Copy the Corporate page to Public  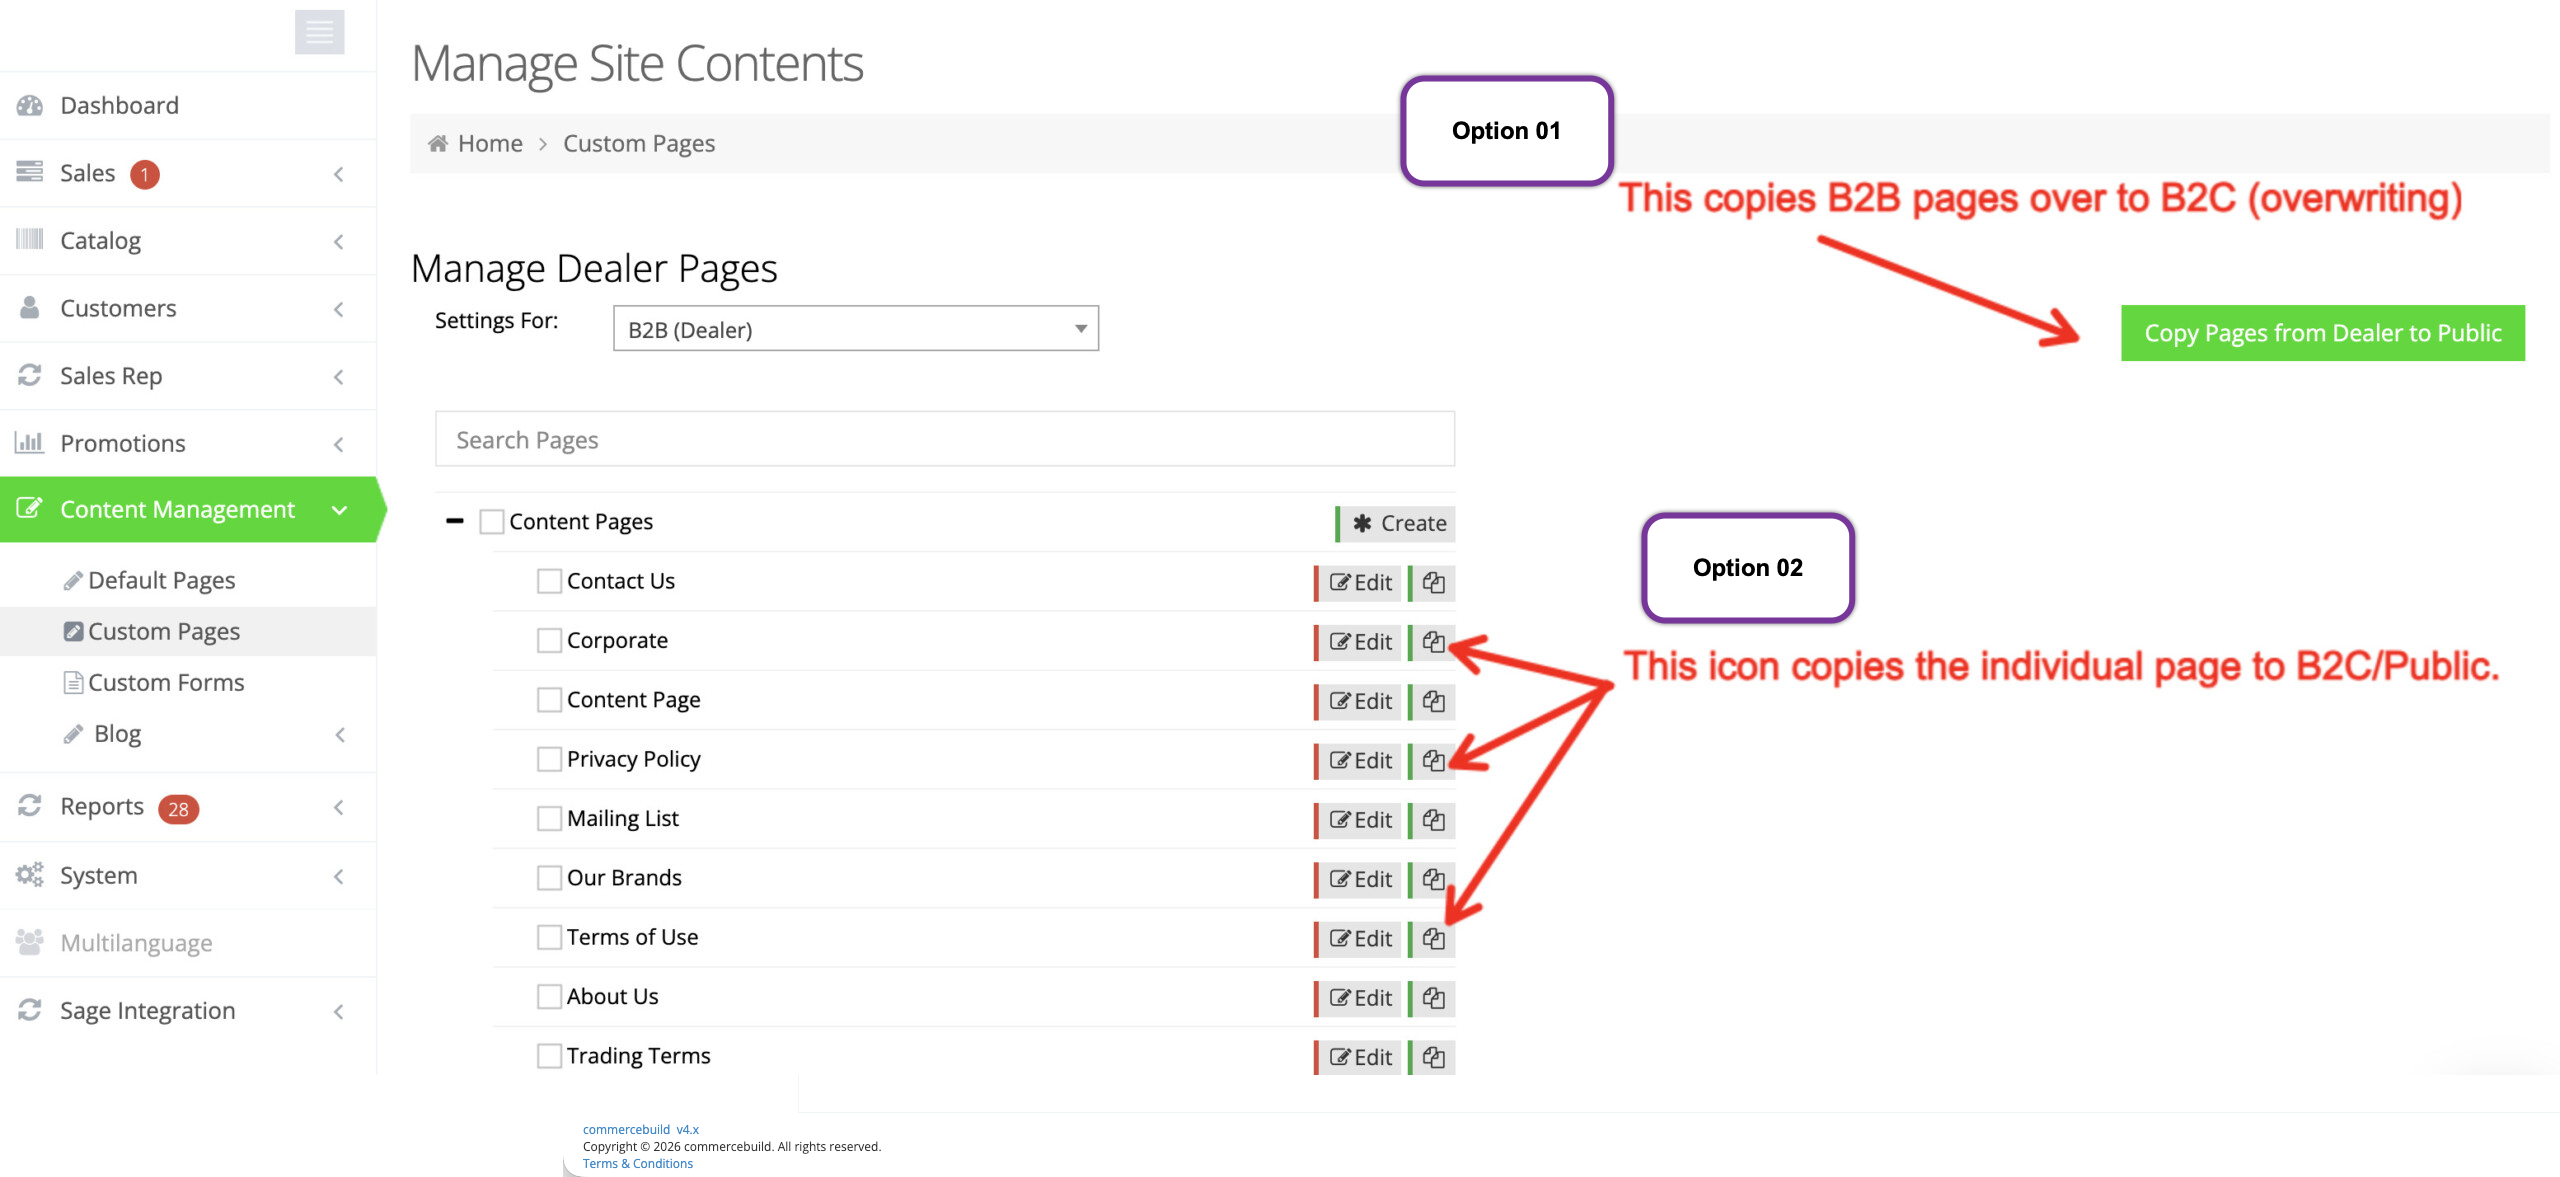(x=1433, y=642)
